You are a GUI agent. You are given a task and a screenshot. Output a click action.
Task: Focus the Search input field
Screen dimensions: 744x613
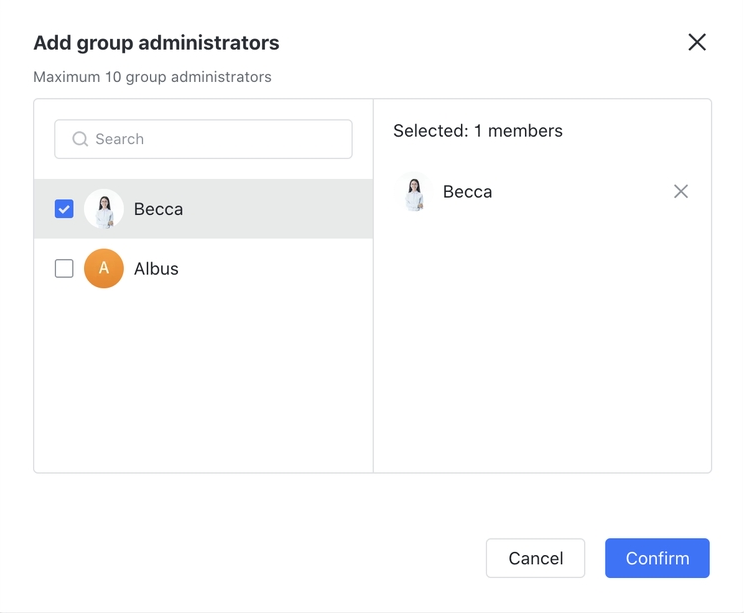[x=220, y=139]
